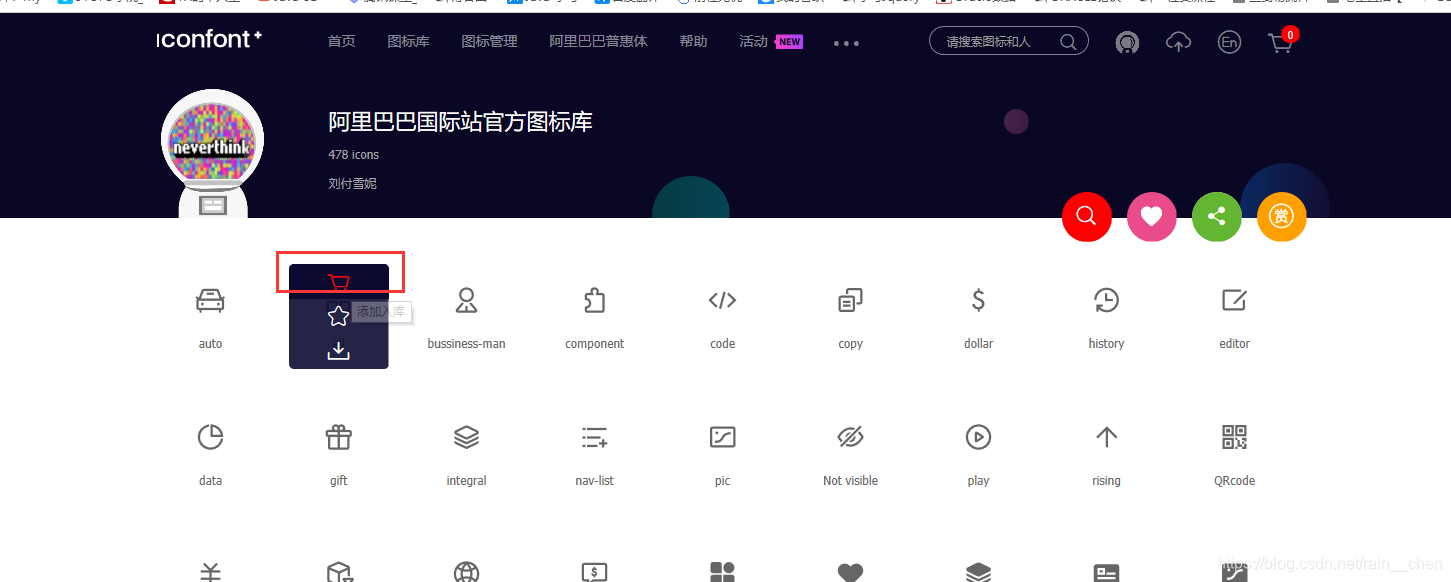Viewport: 1451px width, 582px height.
Task: Select the integral layers icon
Action: 466,437
